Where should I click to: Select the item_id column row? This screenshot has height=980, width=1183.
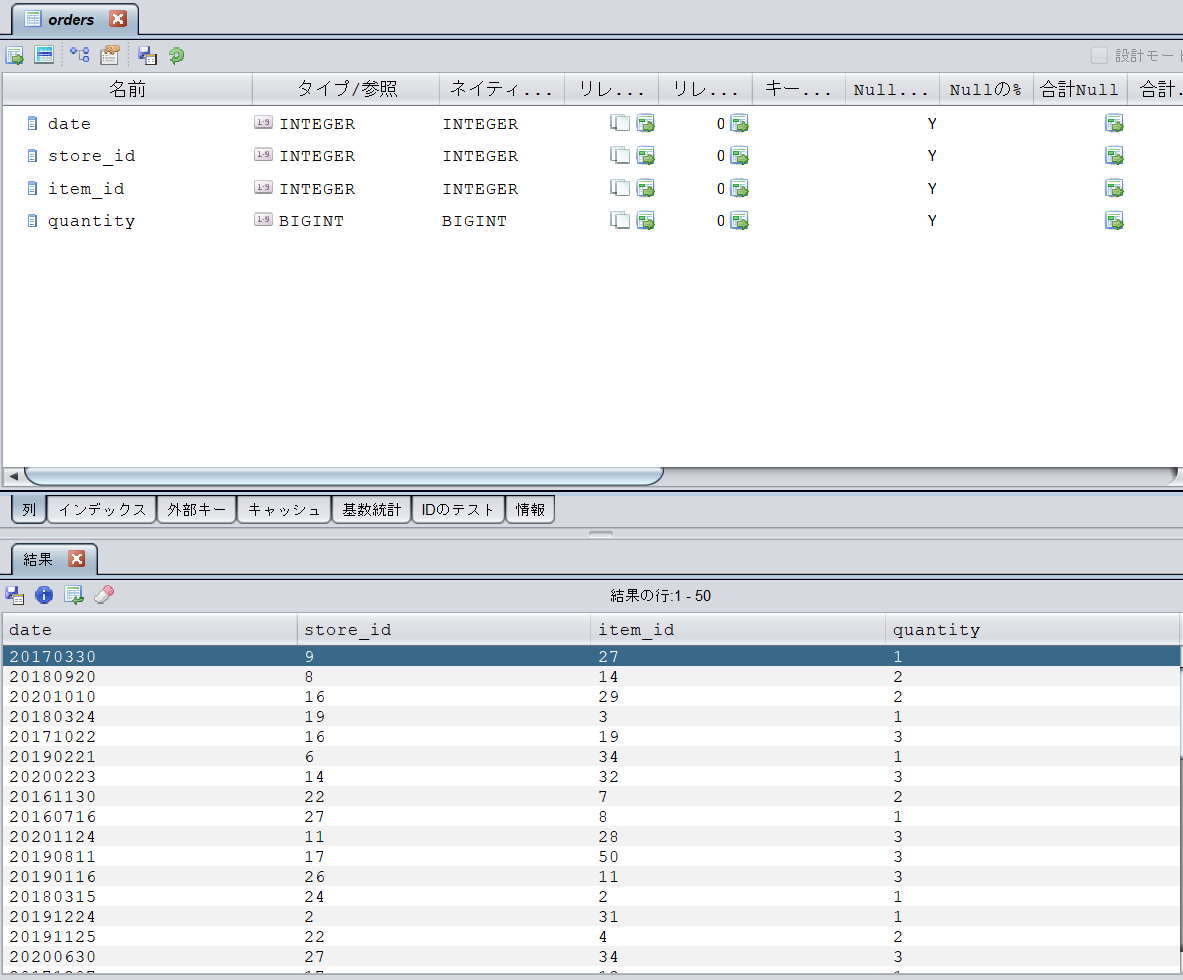pos(592,188)
